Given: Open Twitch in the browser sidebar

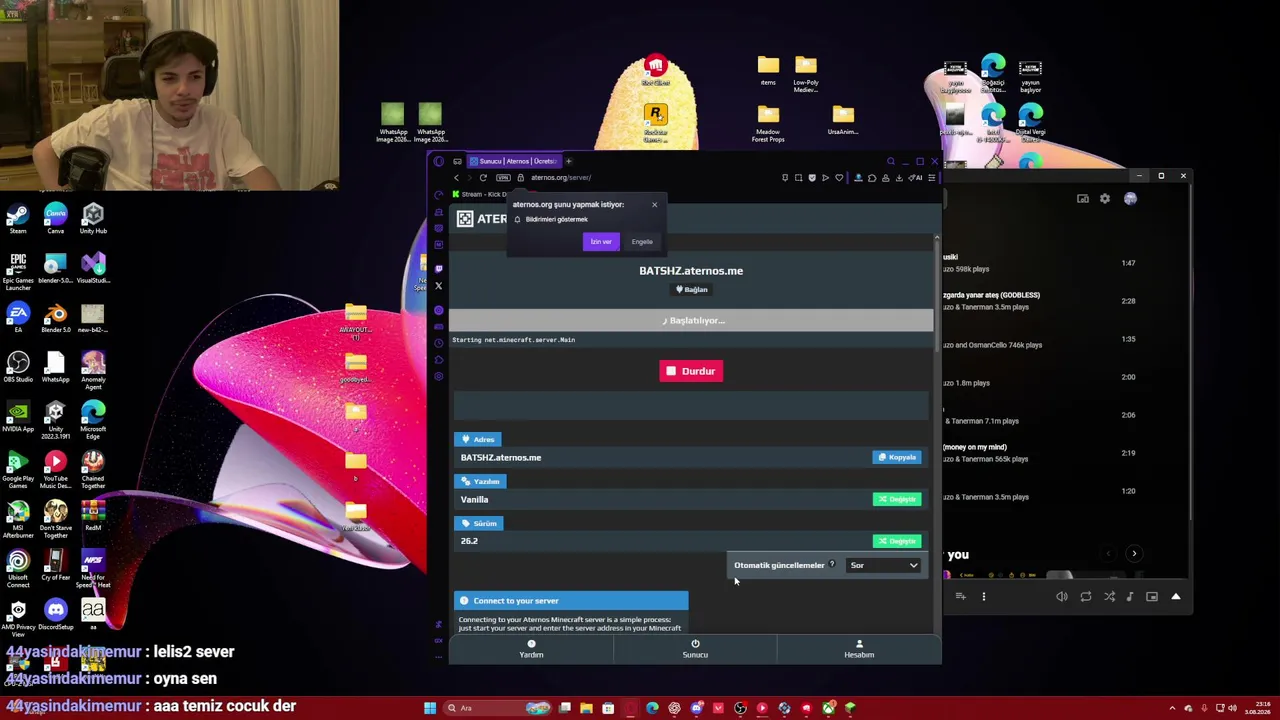Looking at the screenshot, I should pyautogui.click(x=438, y=267).
